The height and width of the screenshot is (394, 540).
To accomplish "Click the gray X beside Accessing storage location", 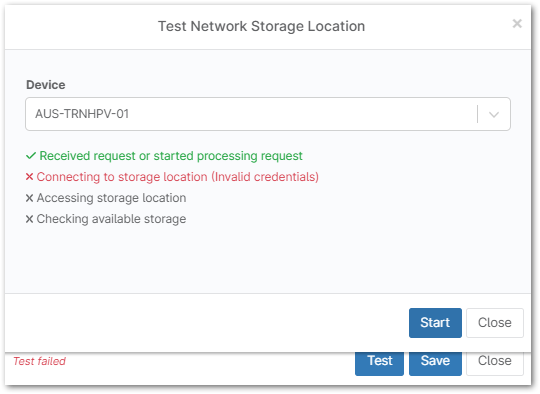I will tap(29, 198).
